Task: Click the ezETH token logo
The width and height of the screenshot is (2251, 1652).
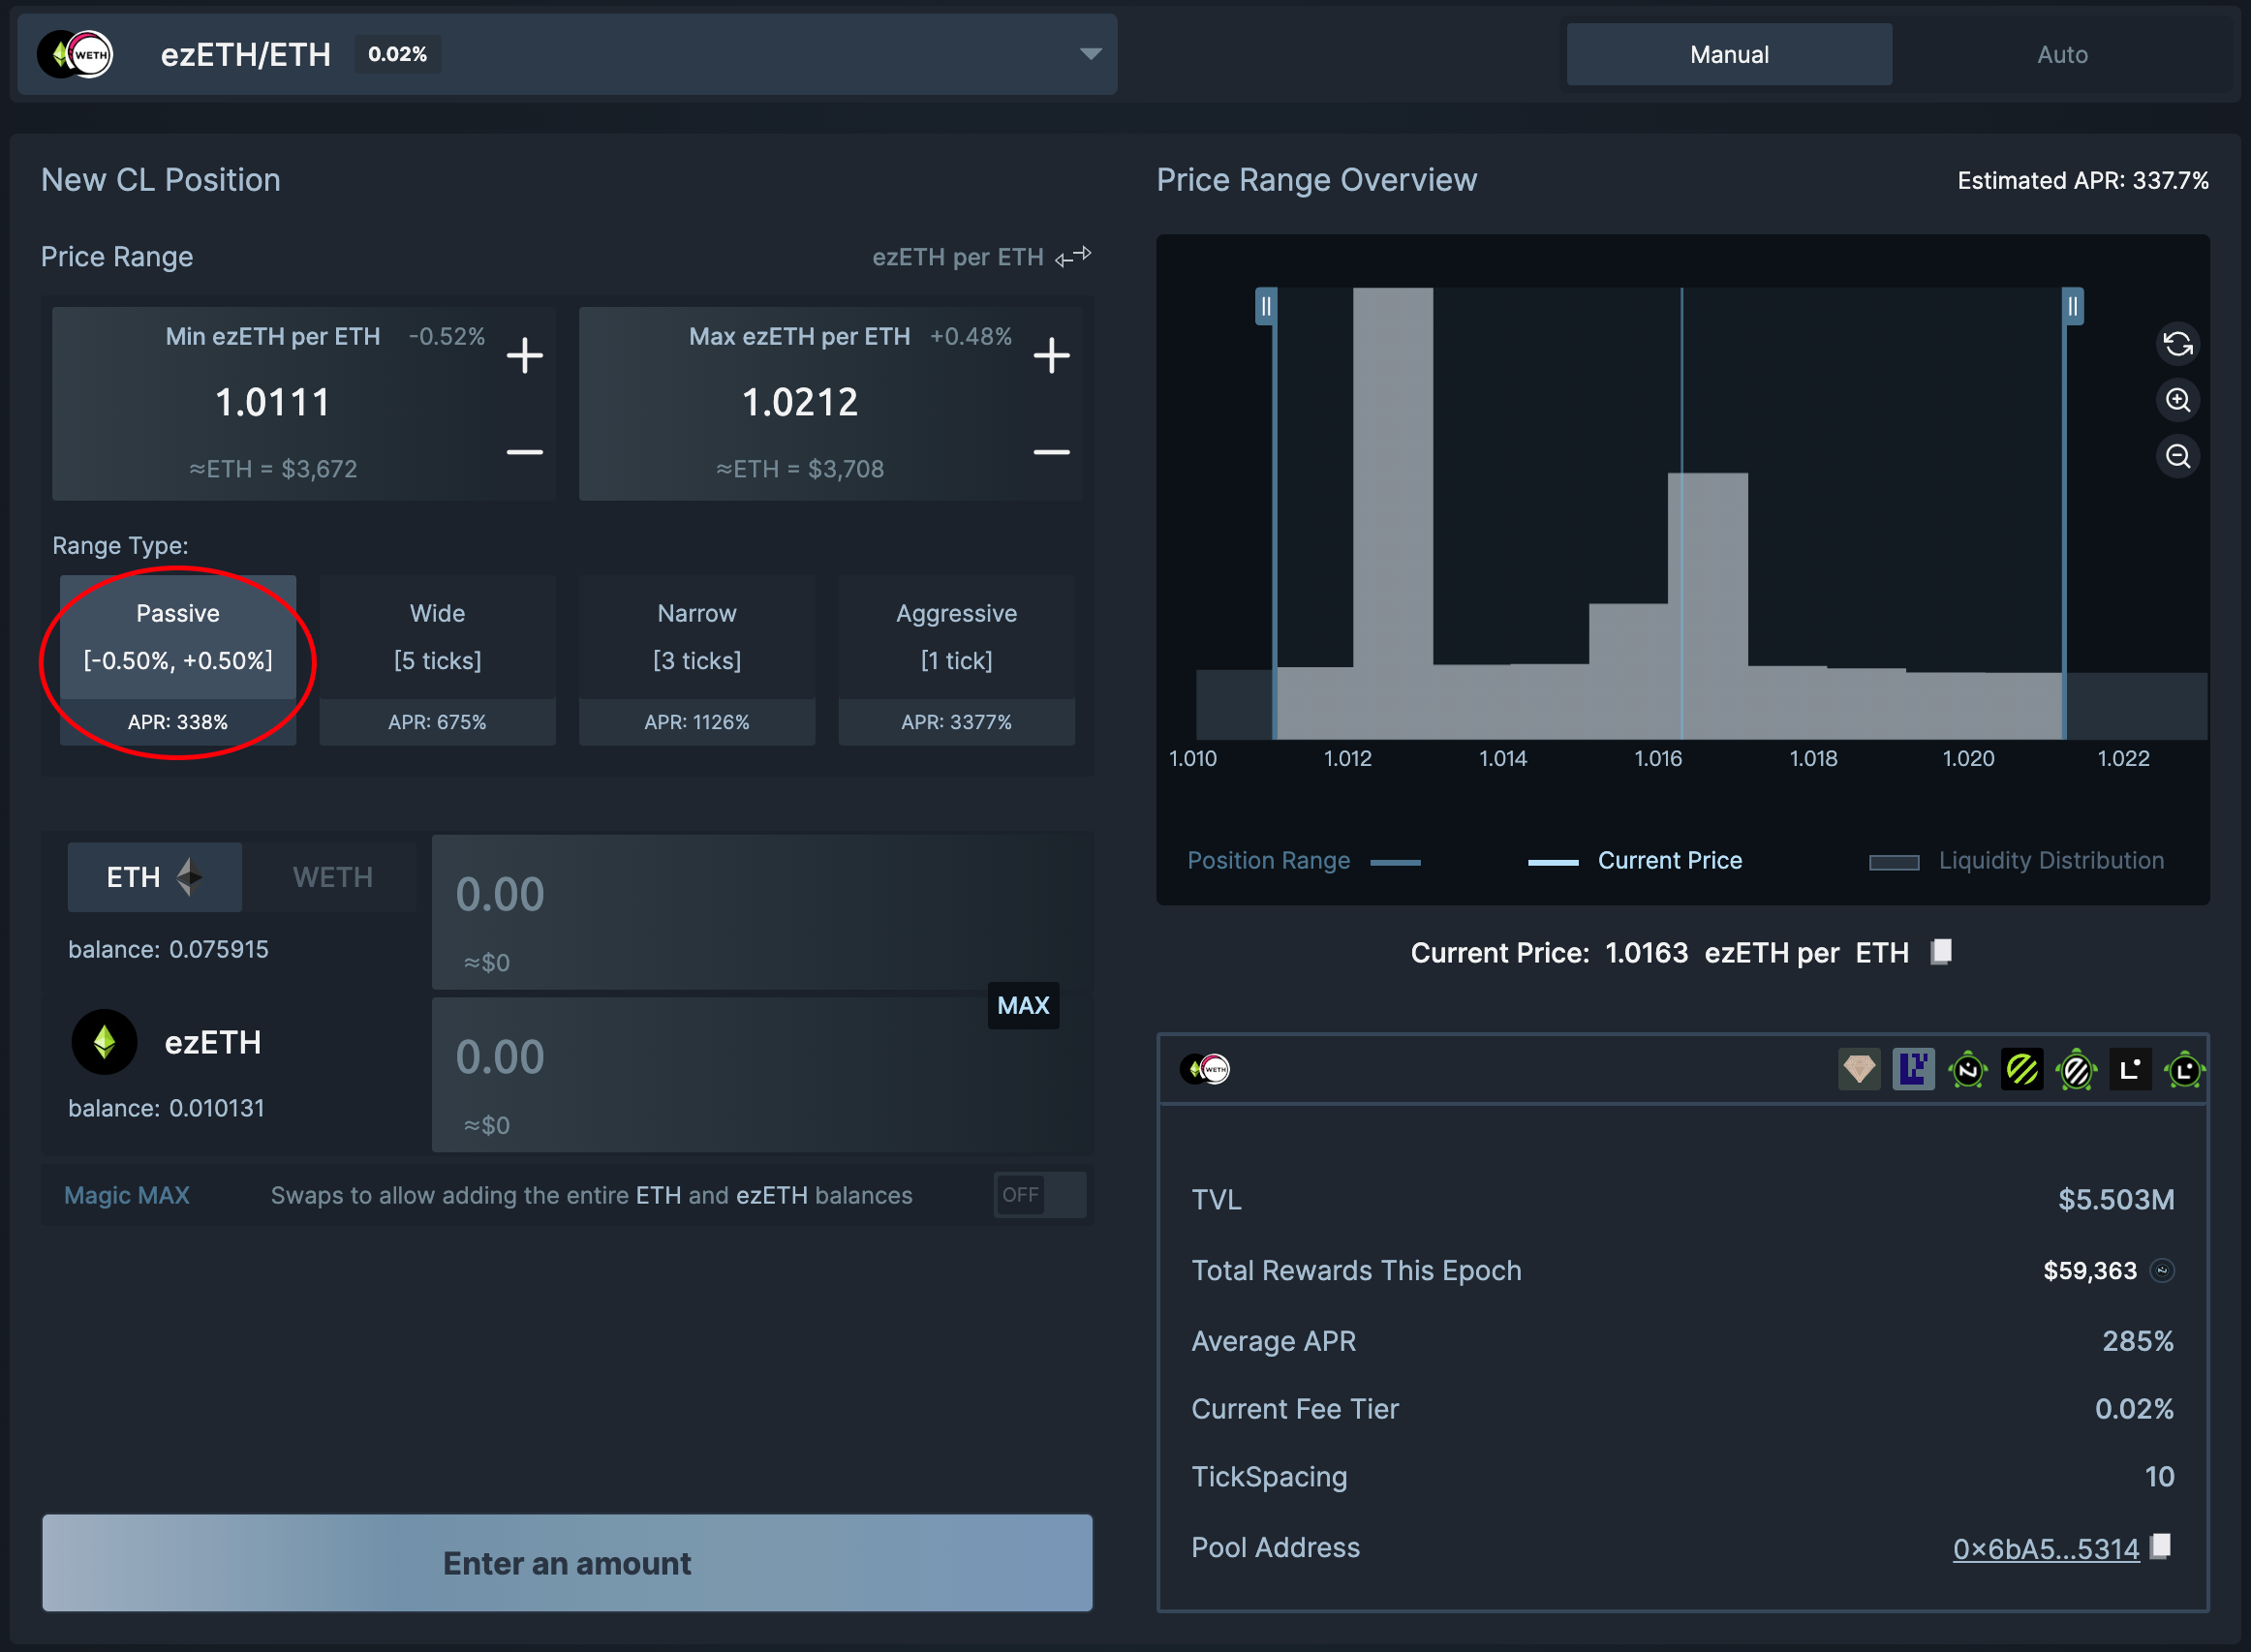Action: coord(104,1042)
